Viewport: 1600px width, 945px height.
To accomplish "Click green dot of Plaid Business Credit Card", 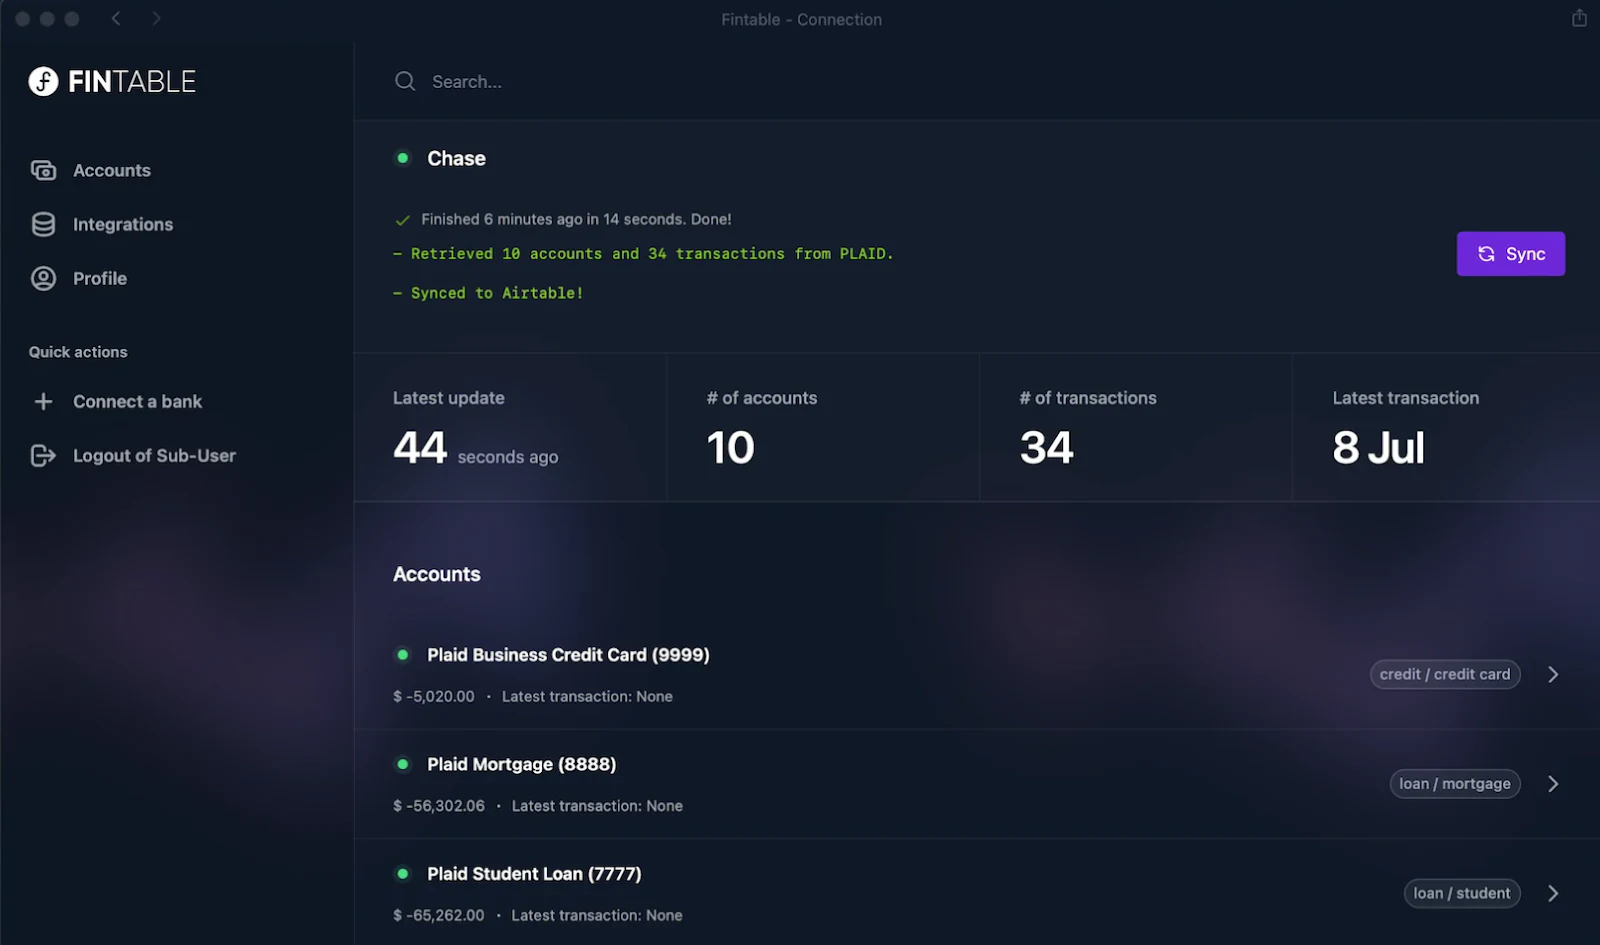I will tap(403, 655).
